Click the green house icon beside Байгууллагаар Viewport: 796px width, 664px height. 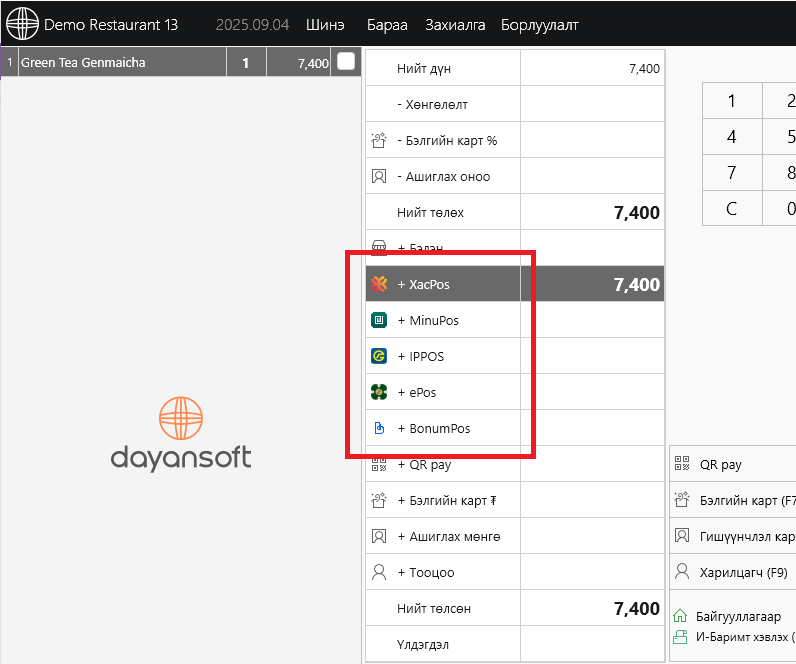(680, 616)
